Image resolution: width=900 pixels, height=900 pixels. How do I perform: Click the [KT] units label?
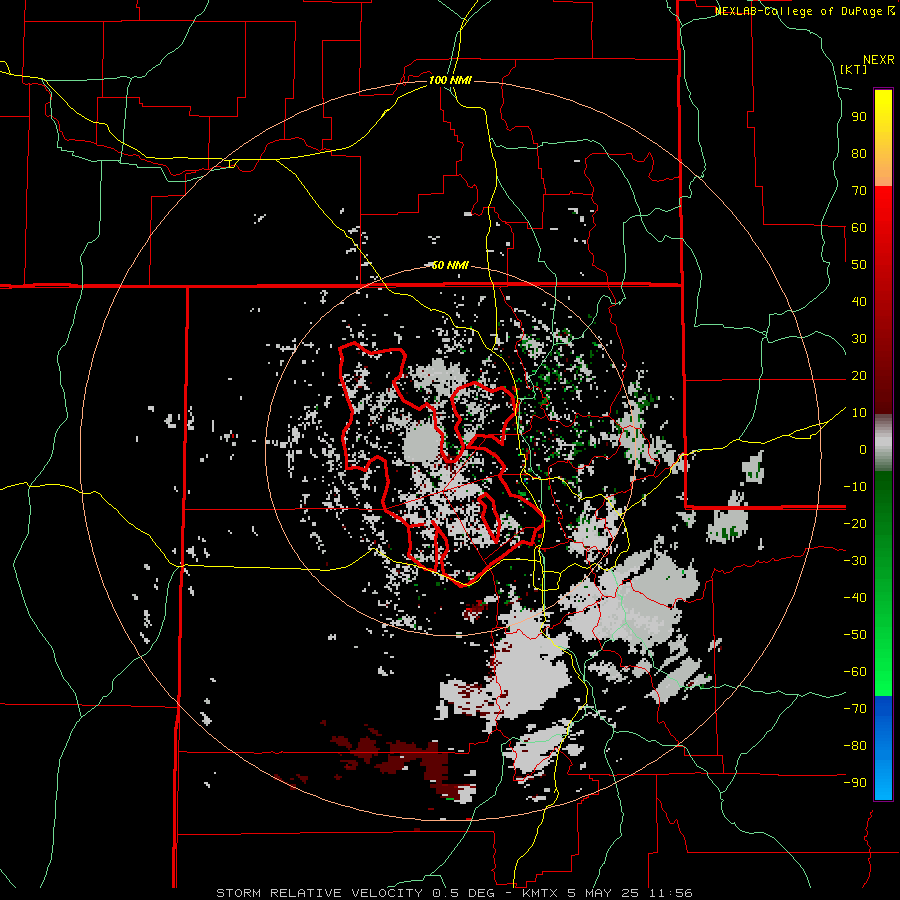[x=854, y=69]
